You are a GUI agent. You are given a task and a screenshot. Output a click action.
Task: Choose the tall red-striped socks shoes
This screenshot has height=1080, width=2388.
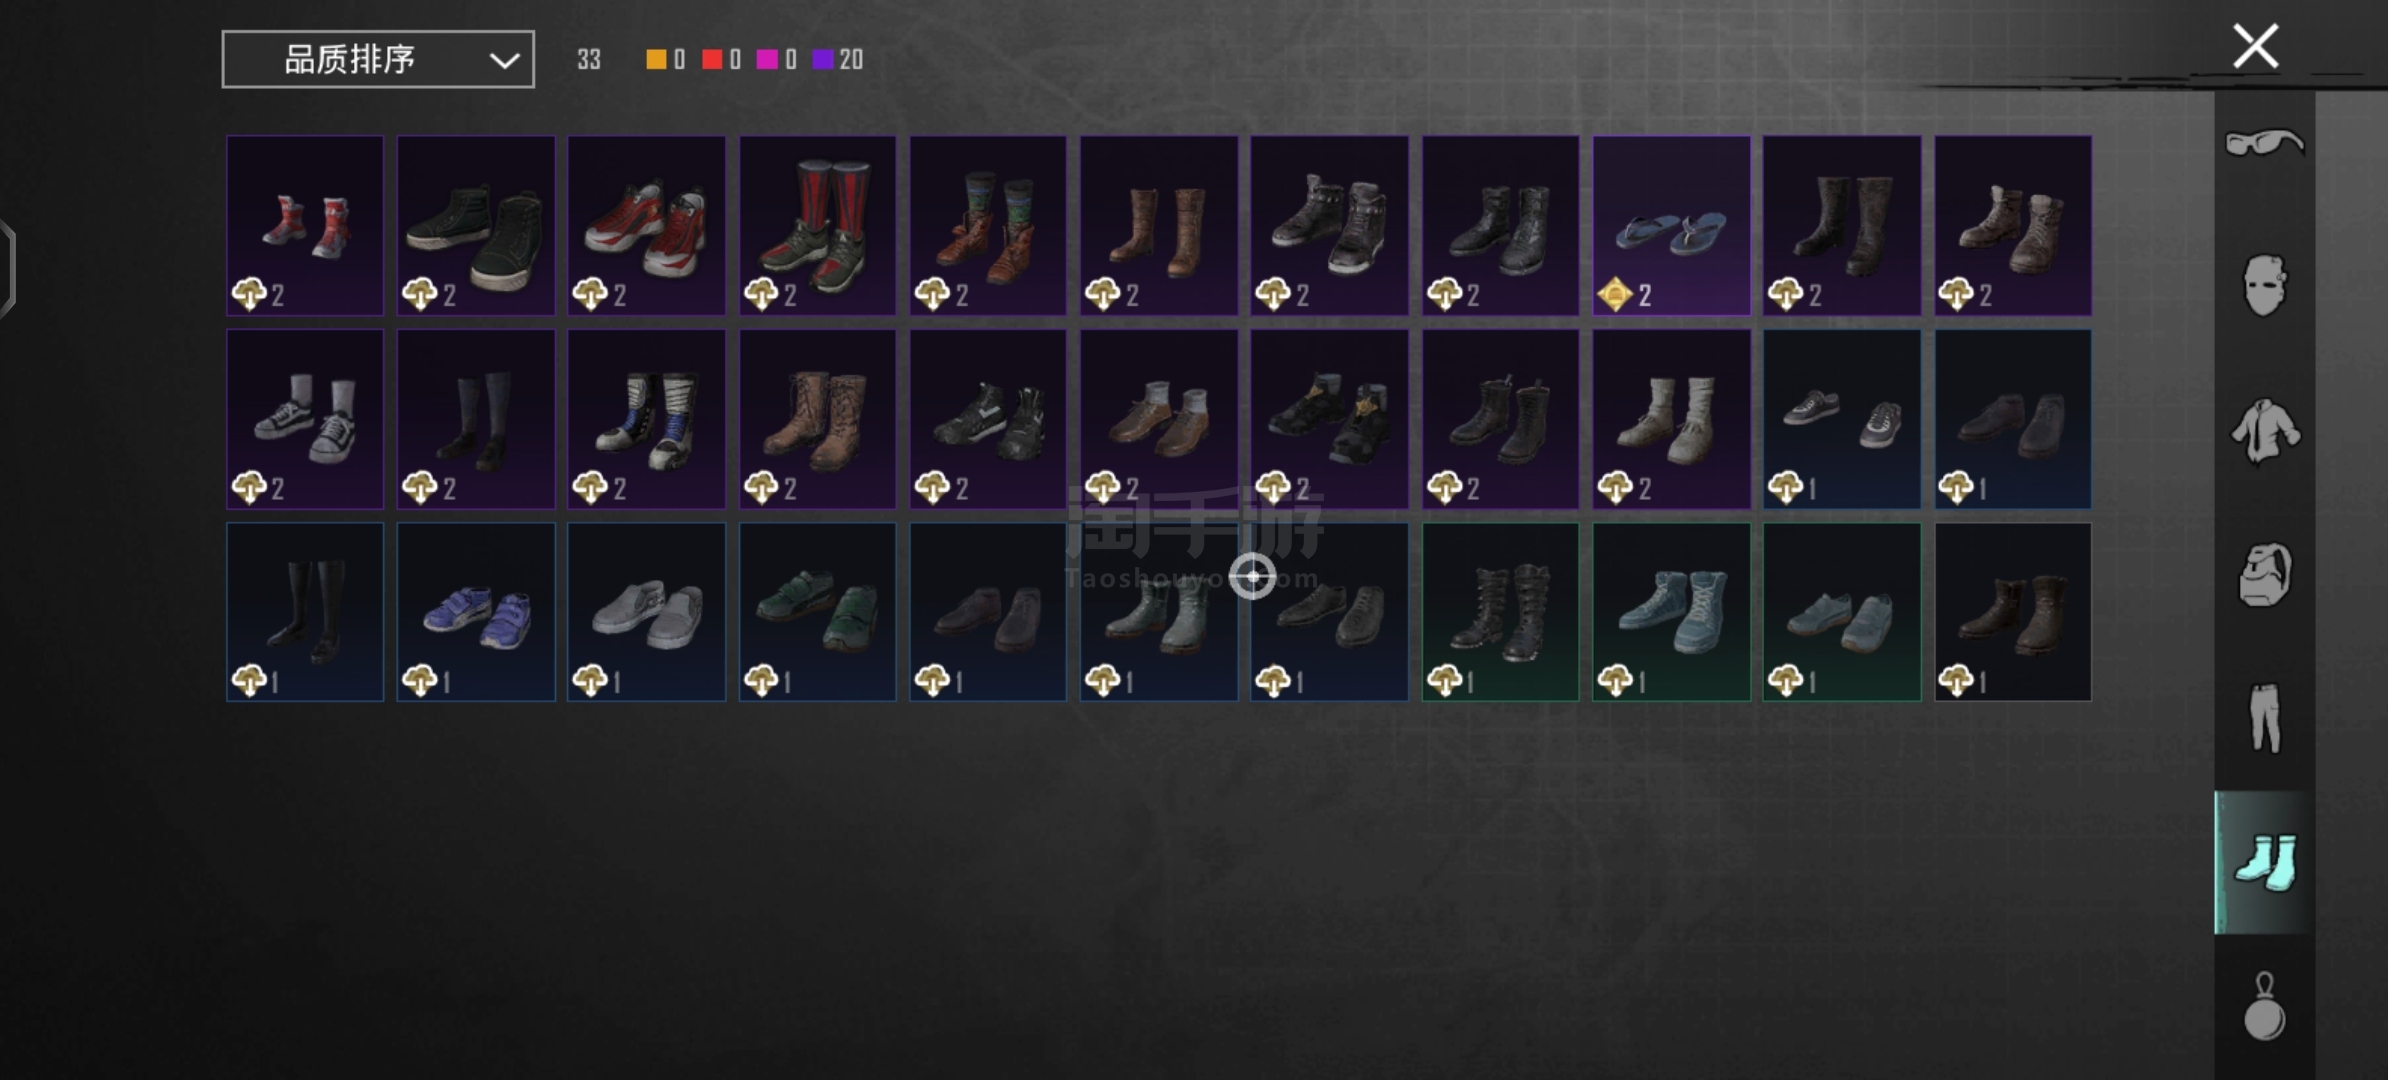click(x=817, y=226)
